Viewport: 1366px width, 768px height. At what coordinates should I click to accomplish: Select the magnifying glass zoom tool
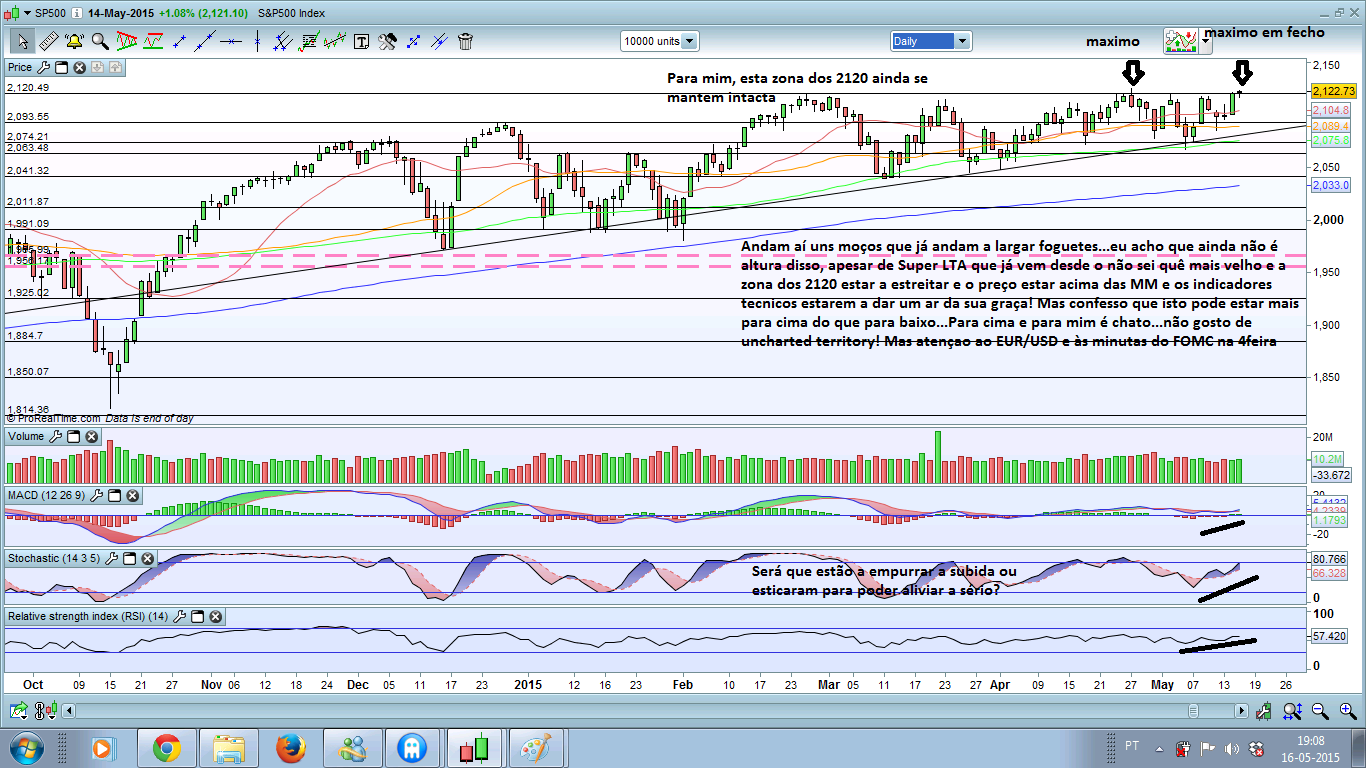pyautogui.click(x=100, y=41)
